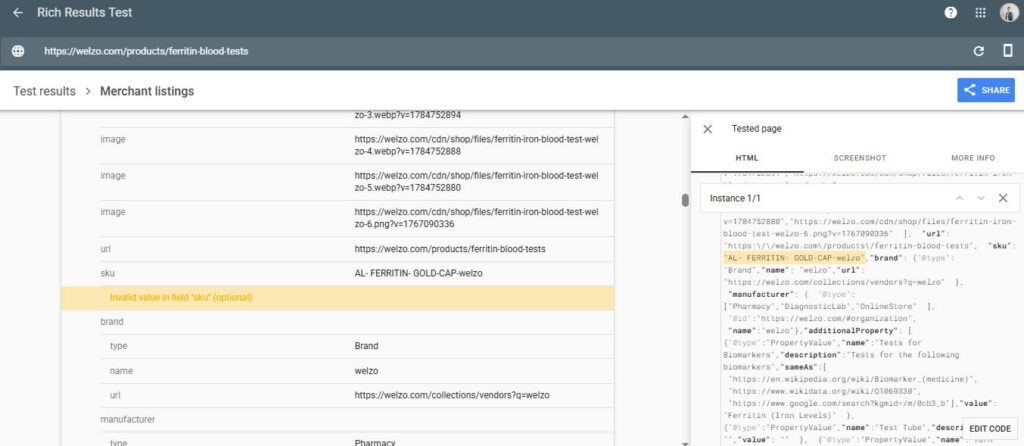Image resolution: width=1024 pixels, height=446 pixels.
Task: Switch device using the smartphone icon
Action: coord(1008,51)
